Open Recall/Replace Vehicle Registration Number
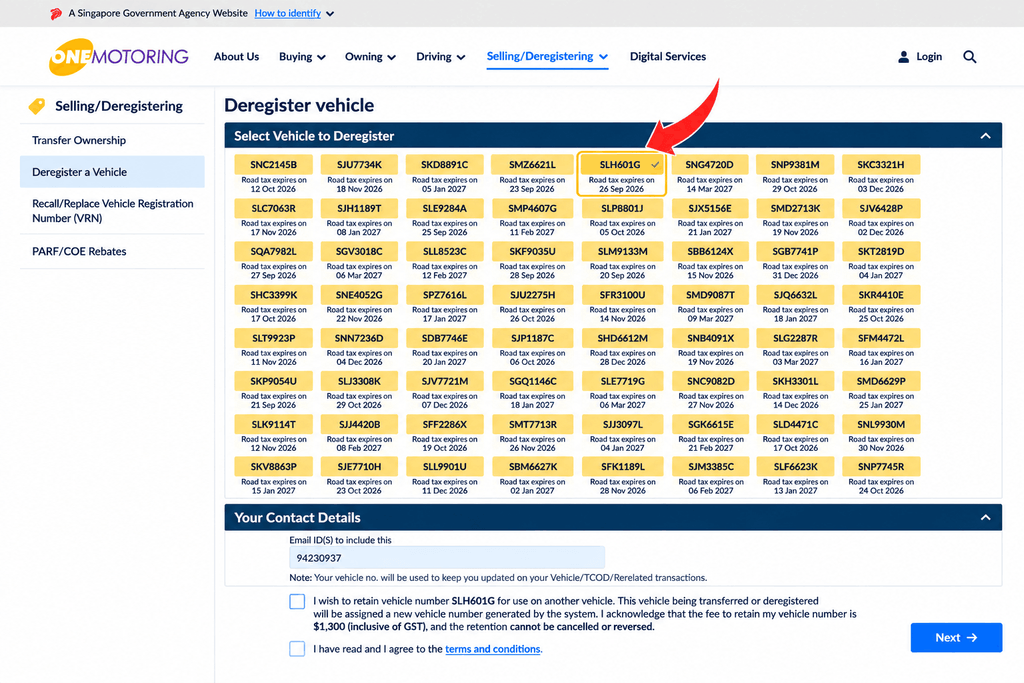Viewport: 1024px width, 683px height. pos(112,211)
